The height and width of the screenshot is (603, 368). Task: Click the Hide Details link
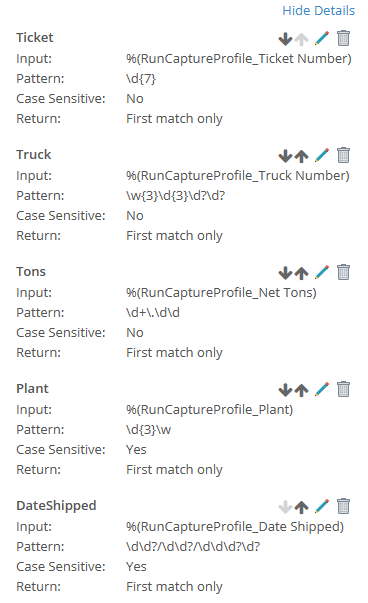click(x=318, y=10)
